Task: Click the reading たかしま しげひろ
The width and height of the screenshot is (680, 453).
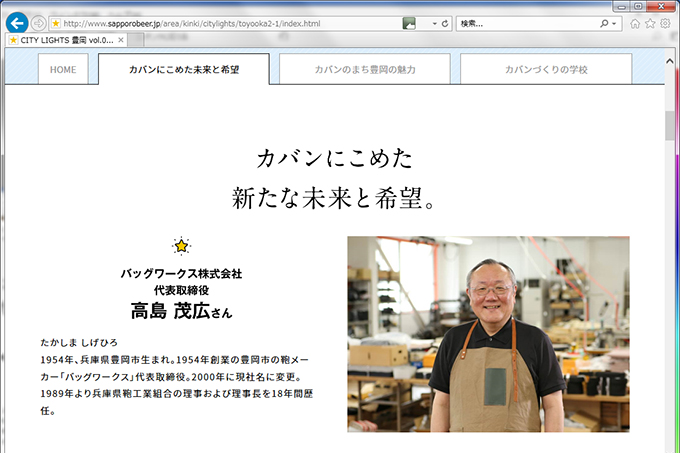Action: pos(79,342)
